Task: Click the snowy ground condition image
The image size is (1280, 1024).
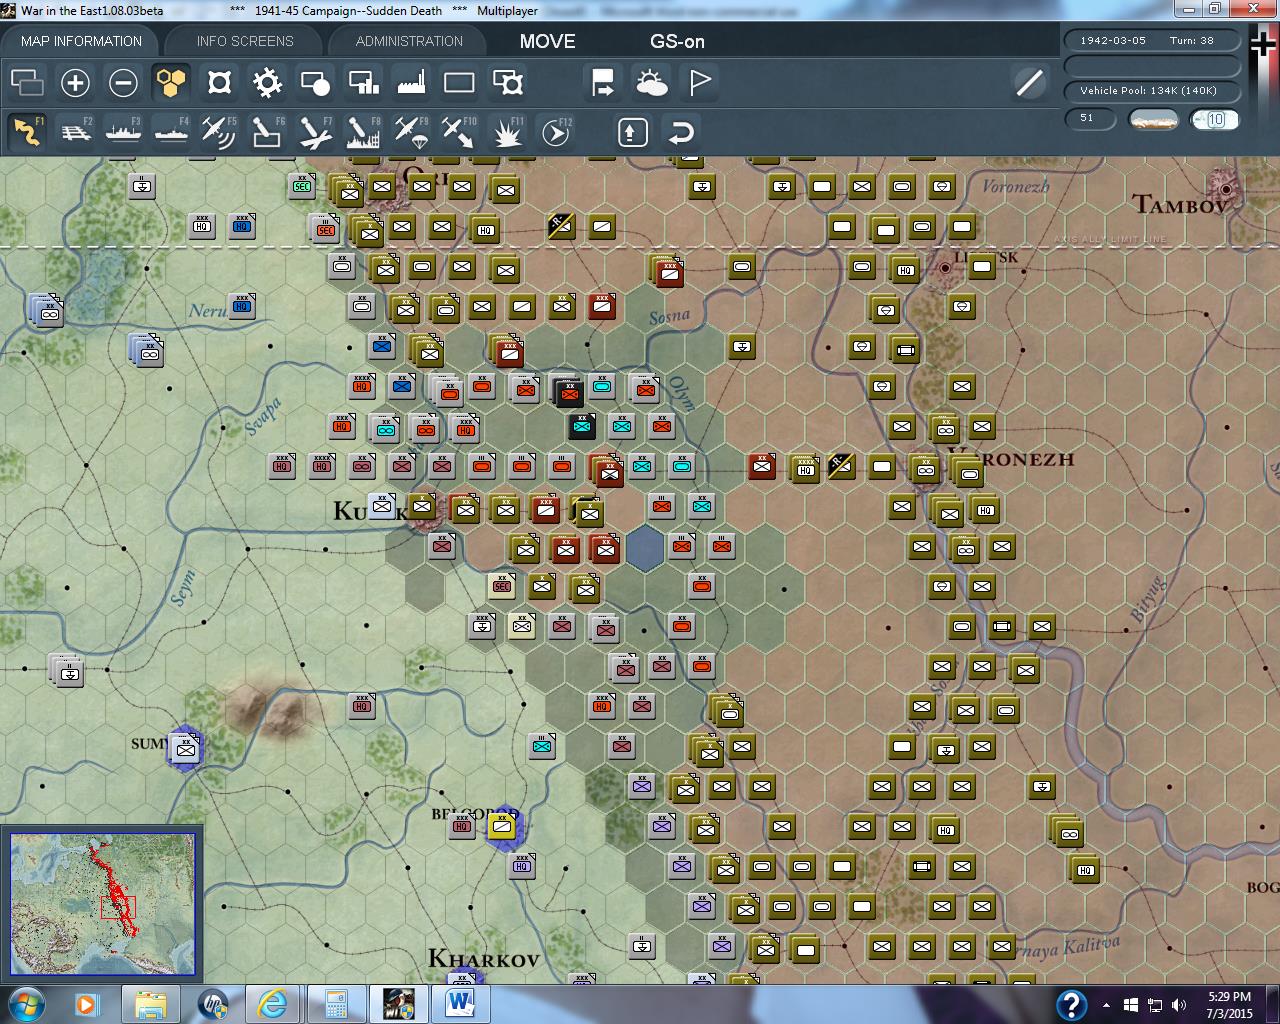Action: (x=1153, y=119)
